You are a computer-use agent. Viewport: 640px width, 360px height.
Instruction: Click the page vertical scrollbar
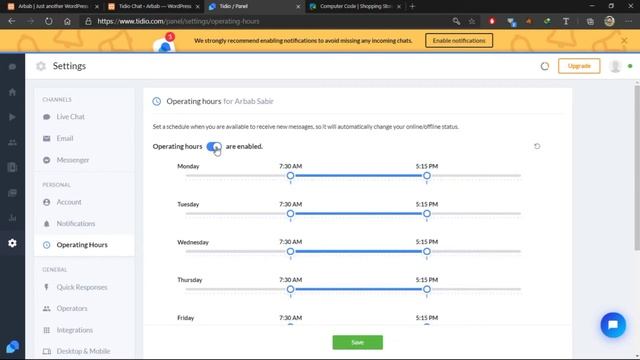click(x=637, y=167)
